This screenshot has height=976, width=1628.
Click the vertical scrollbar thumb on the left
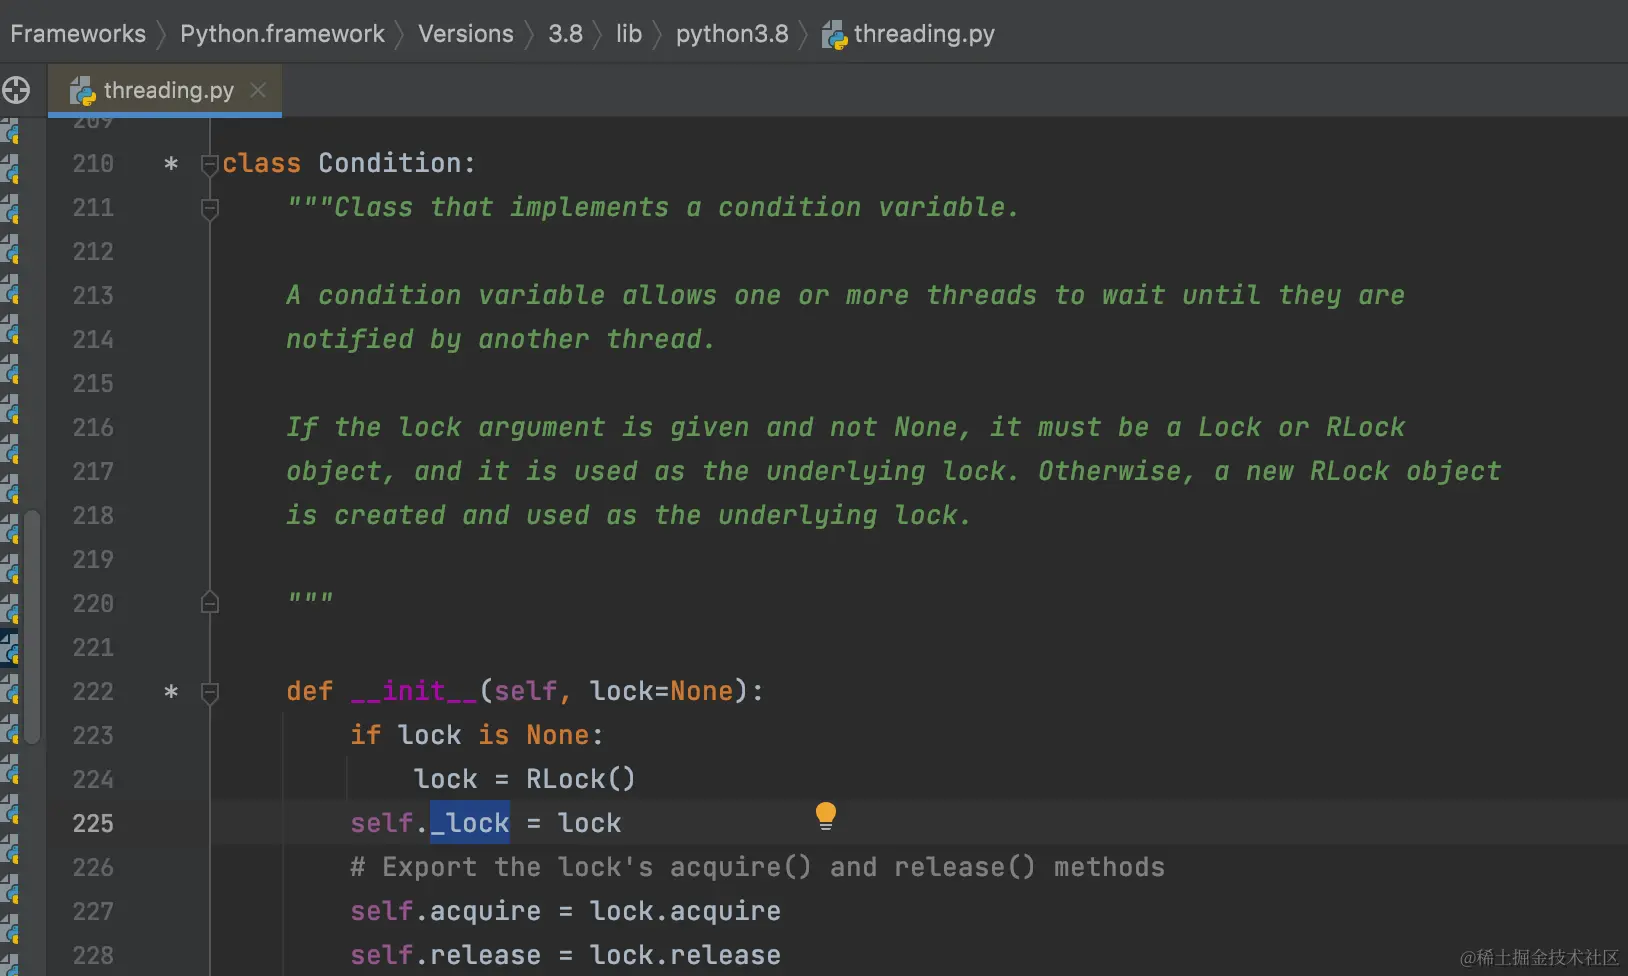coord(33,626)
